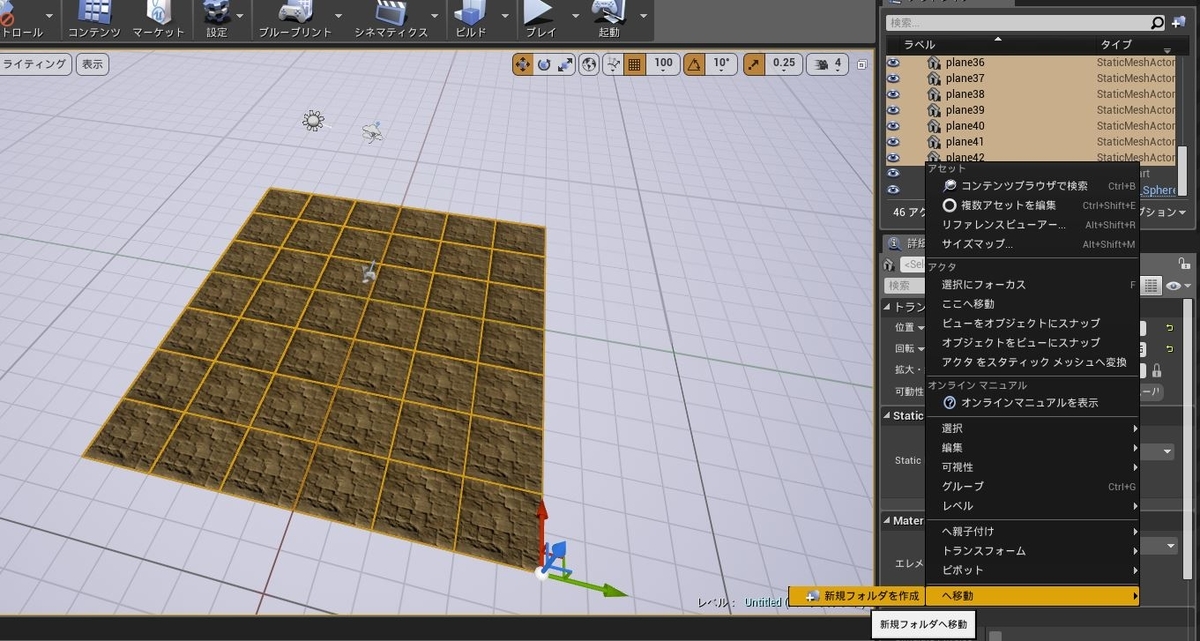This screenshot has width=1200, height=641.
Task: Toggle visibility eye for plane39
Action: (894, 110)
